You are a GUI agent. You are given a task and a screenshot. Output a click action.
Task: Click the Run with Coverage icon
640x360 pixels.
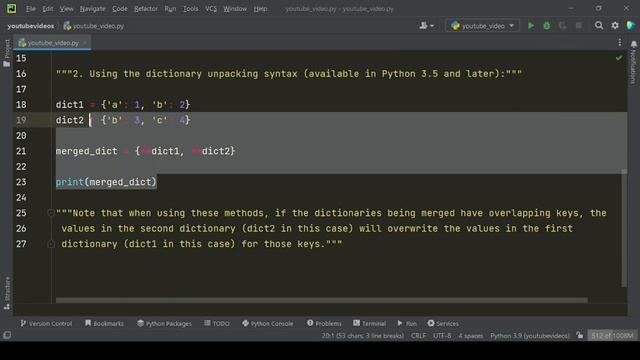pyautogui.click(x=562, y=26)
